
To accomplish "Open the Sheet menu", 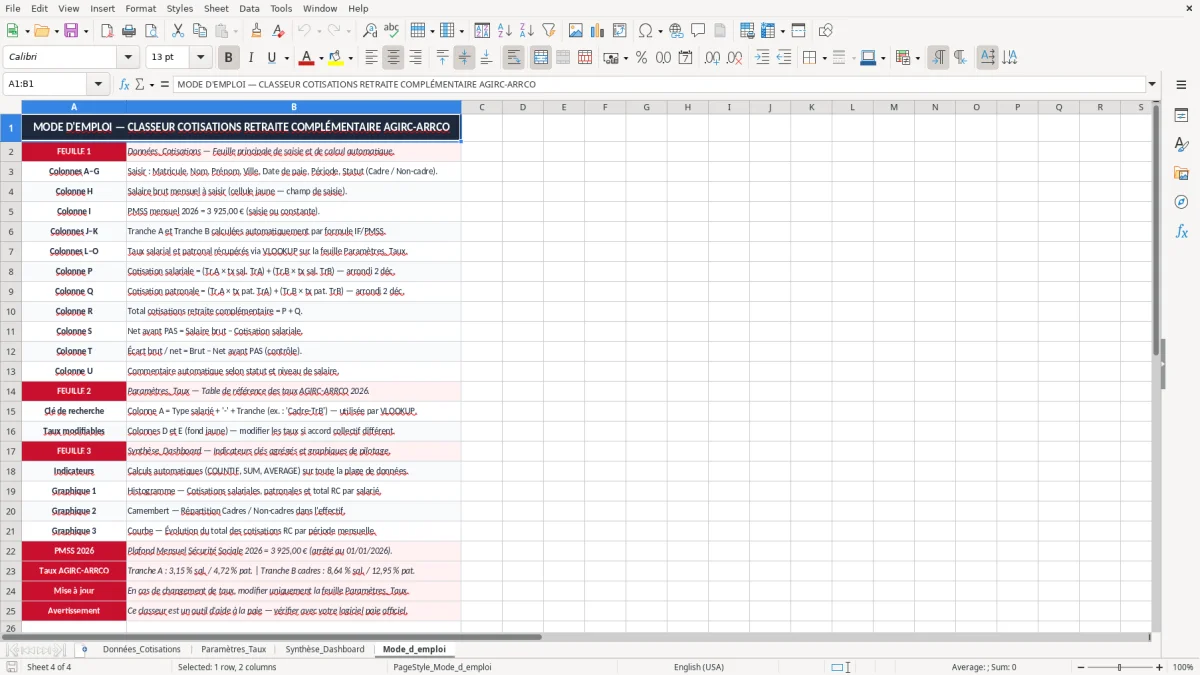I will tap(216, 8).
